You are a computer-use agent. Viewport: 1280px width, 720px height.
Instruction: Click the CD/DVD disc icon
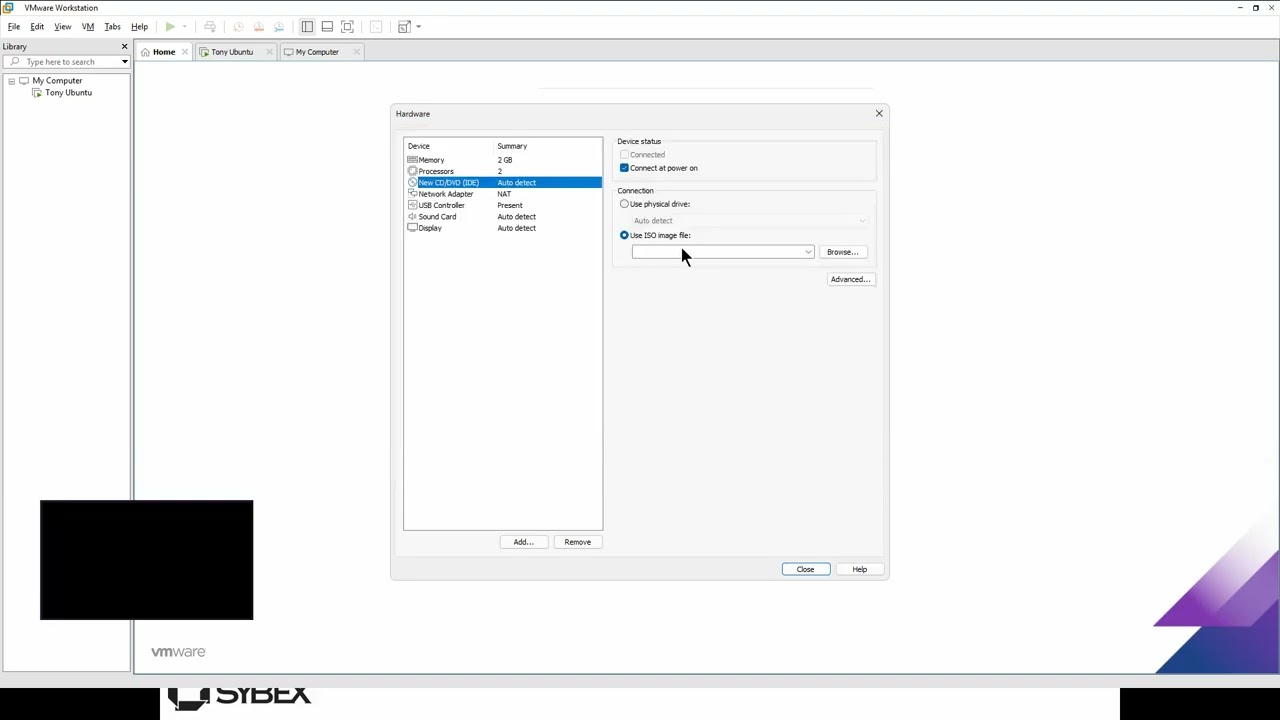(x=412, y=183)
